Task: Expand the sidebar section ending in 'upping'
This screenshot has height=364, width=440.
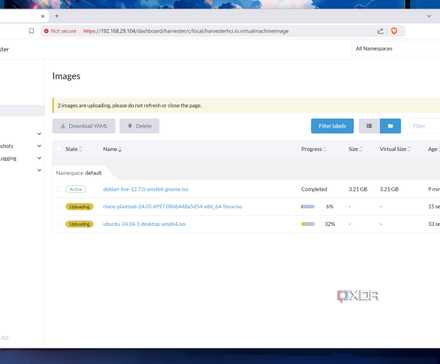Action: pos(39,158)
